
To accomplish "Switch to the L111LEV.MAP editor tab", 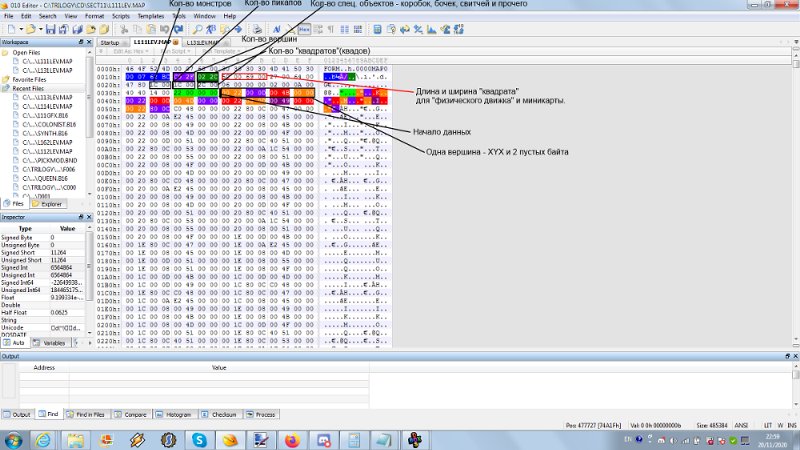I will [155, 42].
